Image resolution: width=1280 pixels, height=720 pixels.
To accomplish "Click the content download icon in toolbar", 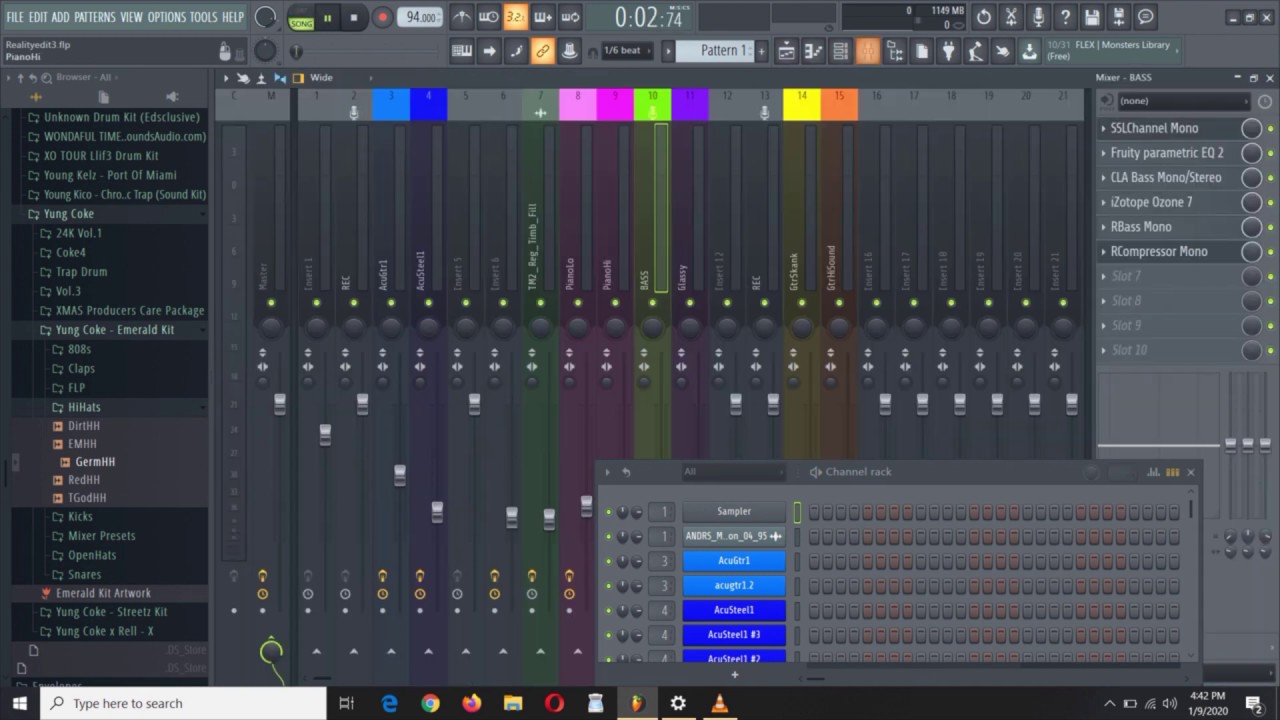I will 1030,51.
